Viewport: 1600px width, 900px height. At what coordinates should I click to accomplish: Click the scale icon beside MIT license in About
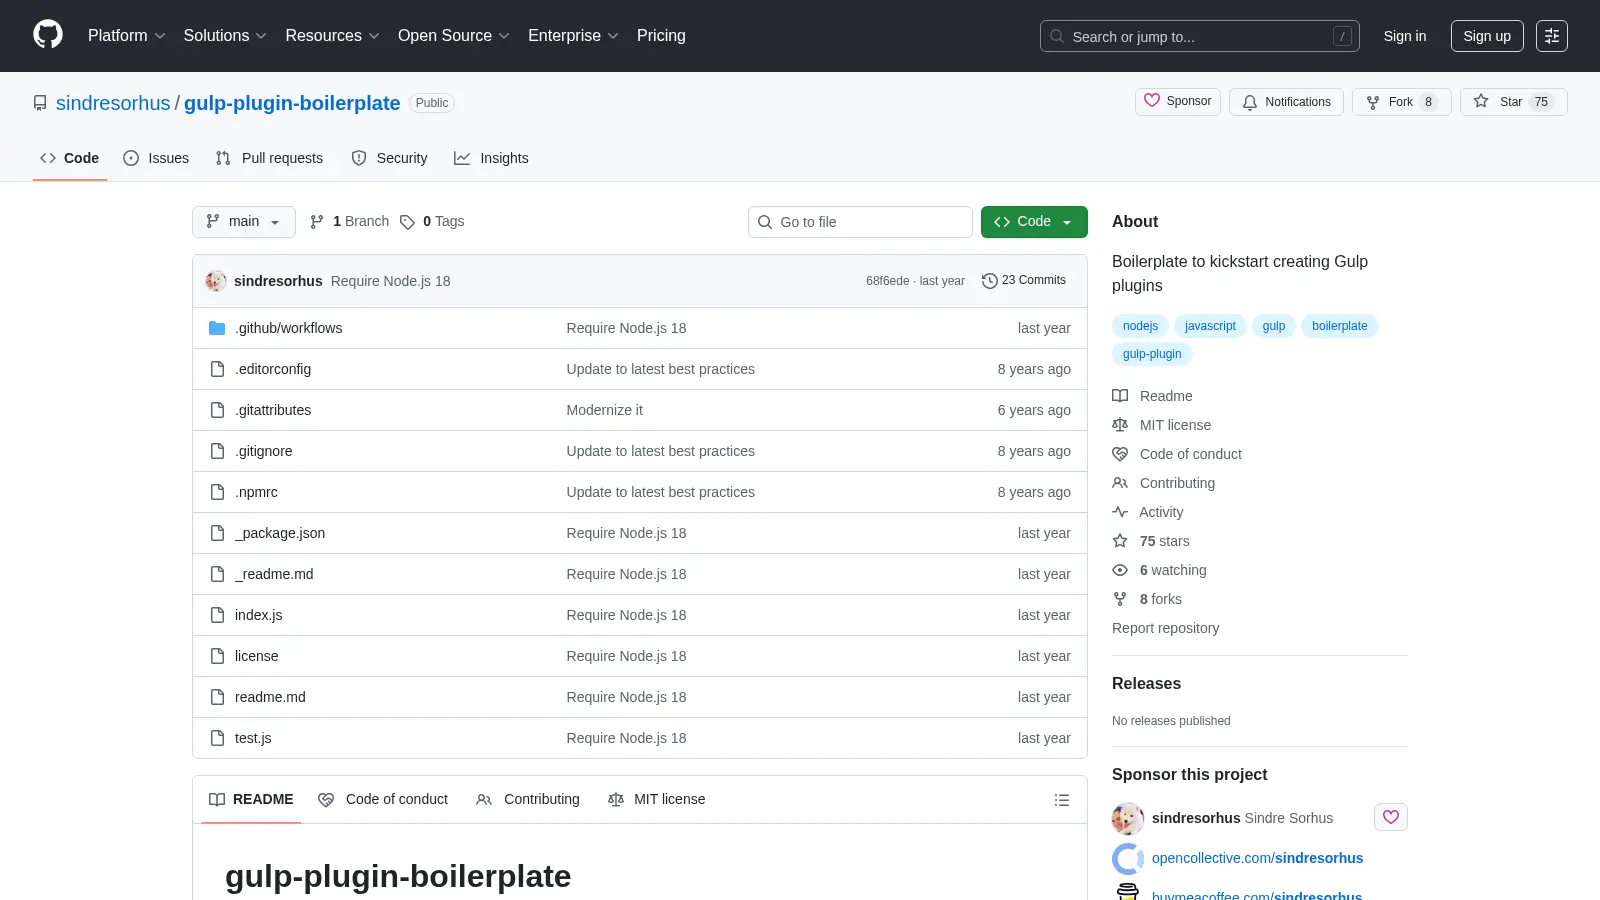1120,425
